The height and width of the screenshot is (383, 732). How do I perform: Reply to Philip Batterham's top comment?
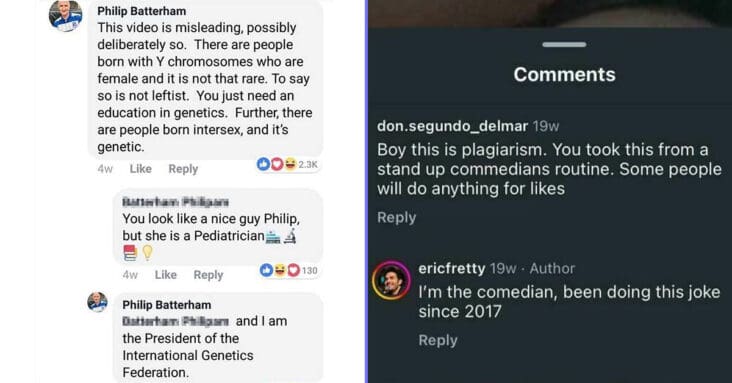click(183, 169)
